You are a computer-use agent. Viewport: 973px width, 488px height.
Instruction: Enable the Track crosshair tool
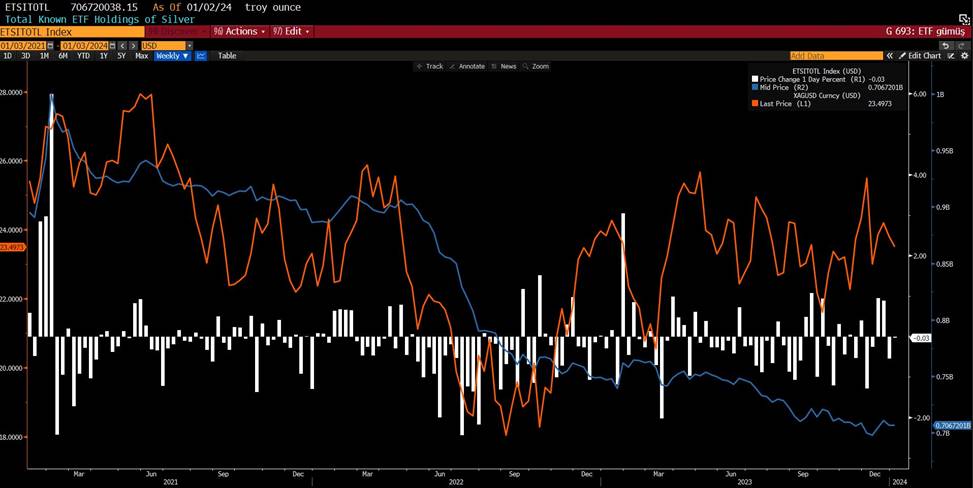tap(430, 66)
